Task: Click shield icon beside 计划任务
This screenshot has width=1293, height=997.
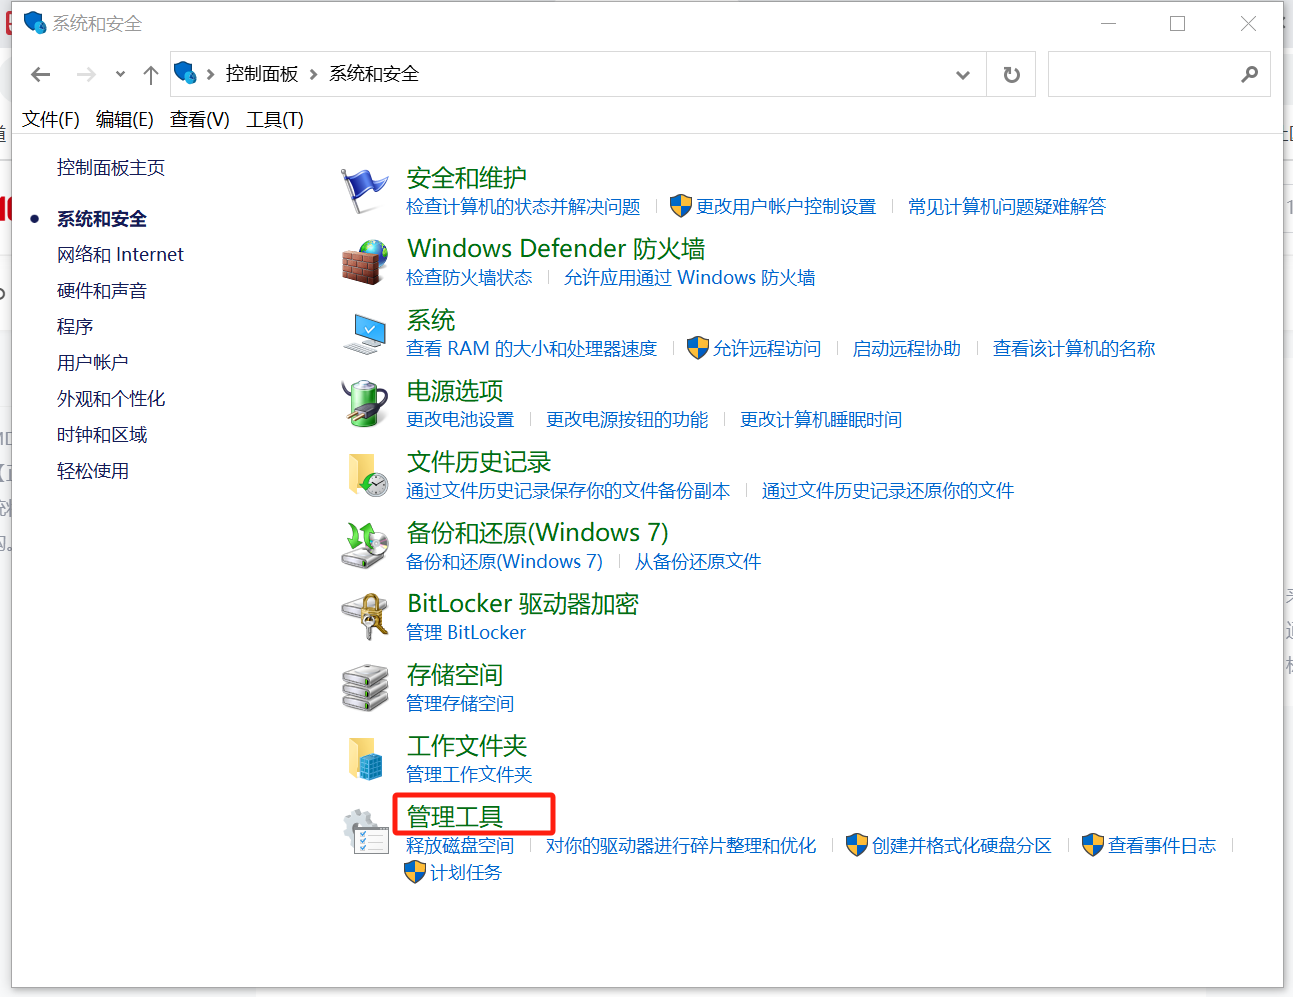Action: coord(415,872)
